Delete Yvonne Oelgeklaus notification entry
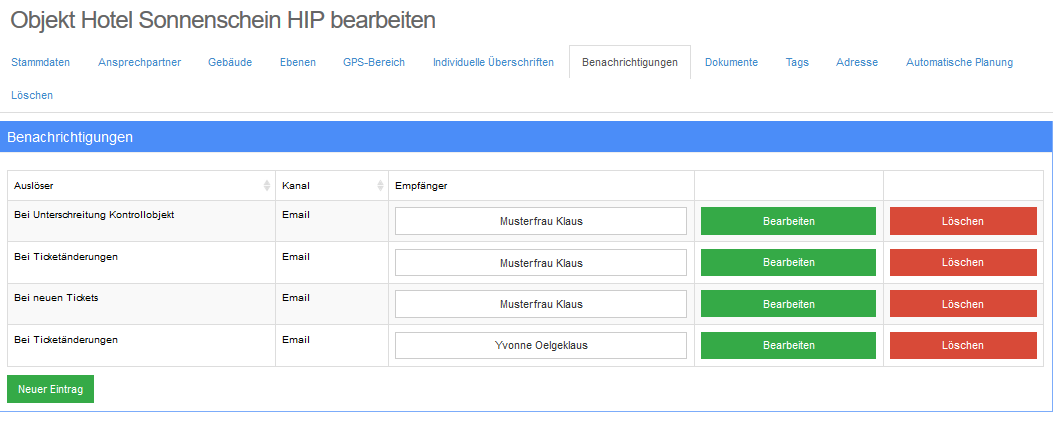This screenshot has height=426, width=1053. 963,345
